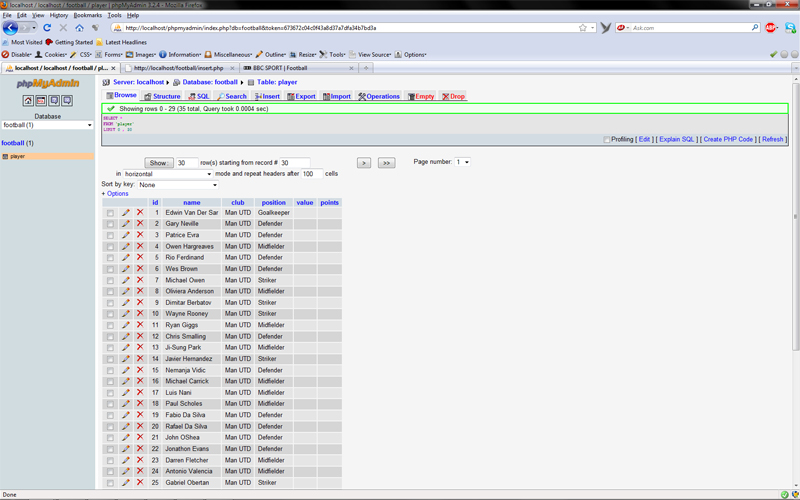Reload page with Firefox reload button
The image size is (800, 500).
pos(47,28)
